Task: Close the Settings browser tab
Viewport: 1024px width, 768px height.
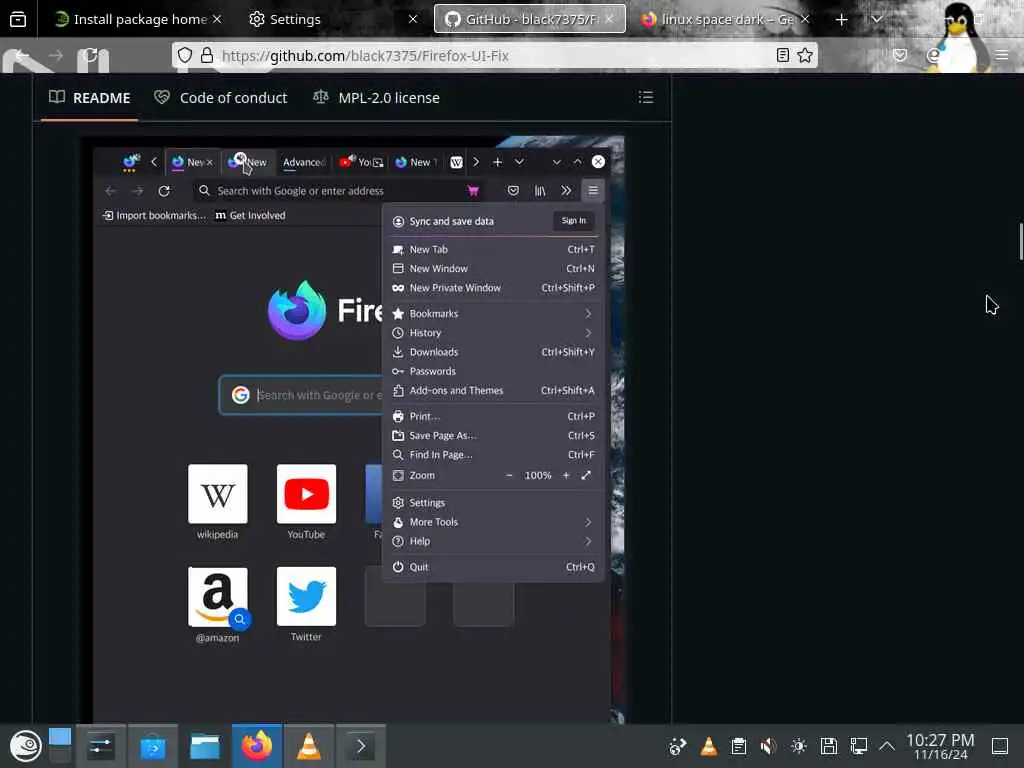Action: coord(413,19)
